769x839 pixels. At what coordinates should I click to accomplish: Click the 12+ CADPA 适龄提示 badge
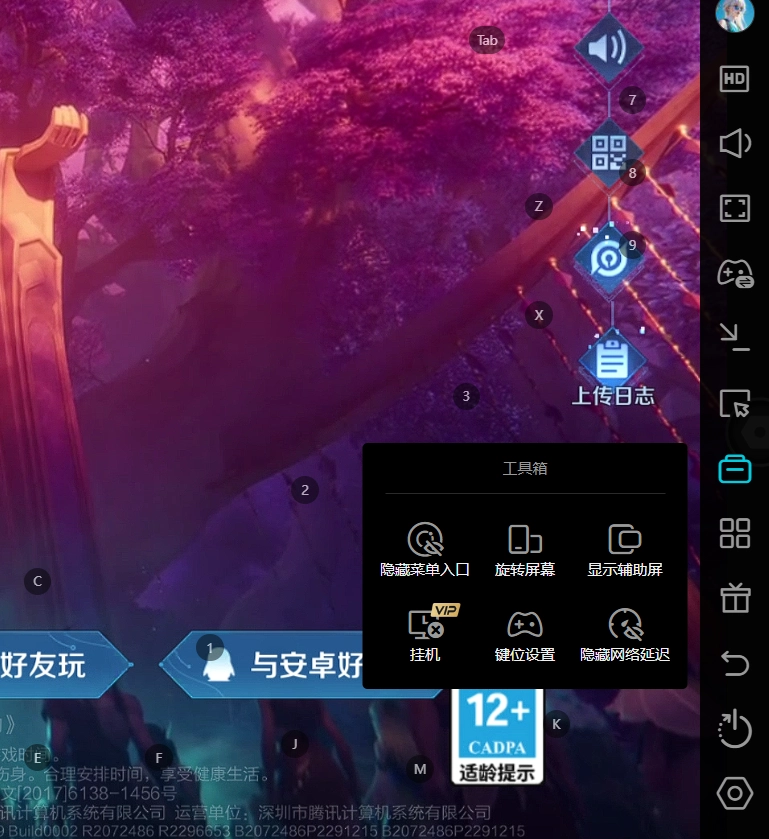pos(497,737)
